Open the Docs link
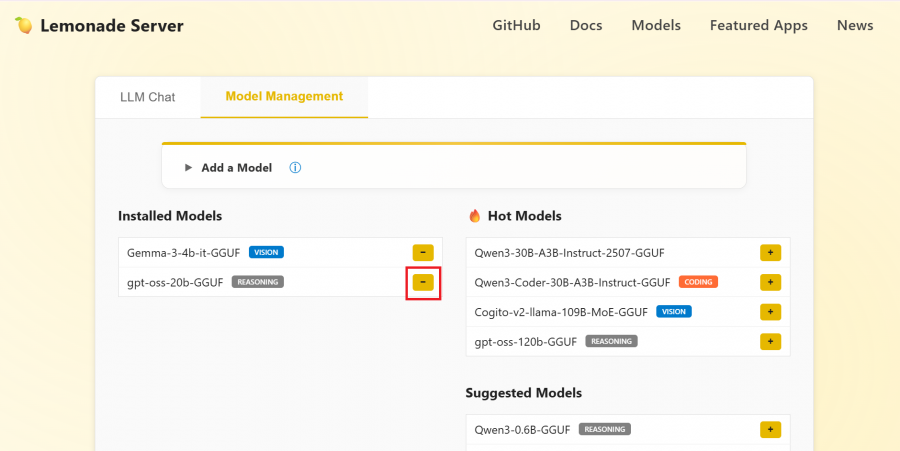The width and height of the screenshot is (900, 451). coord(586,25)
